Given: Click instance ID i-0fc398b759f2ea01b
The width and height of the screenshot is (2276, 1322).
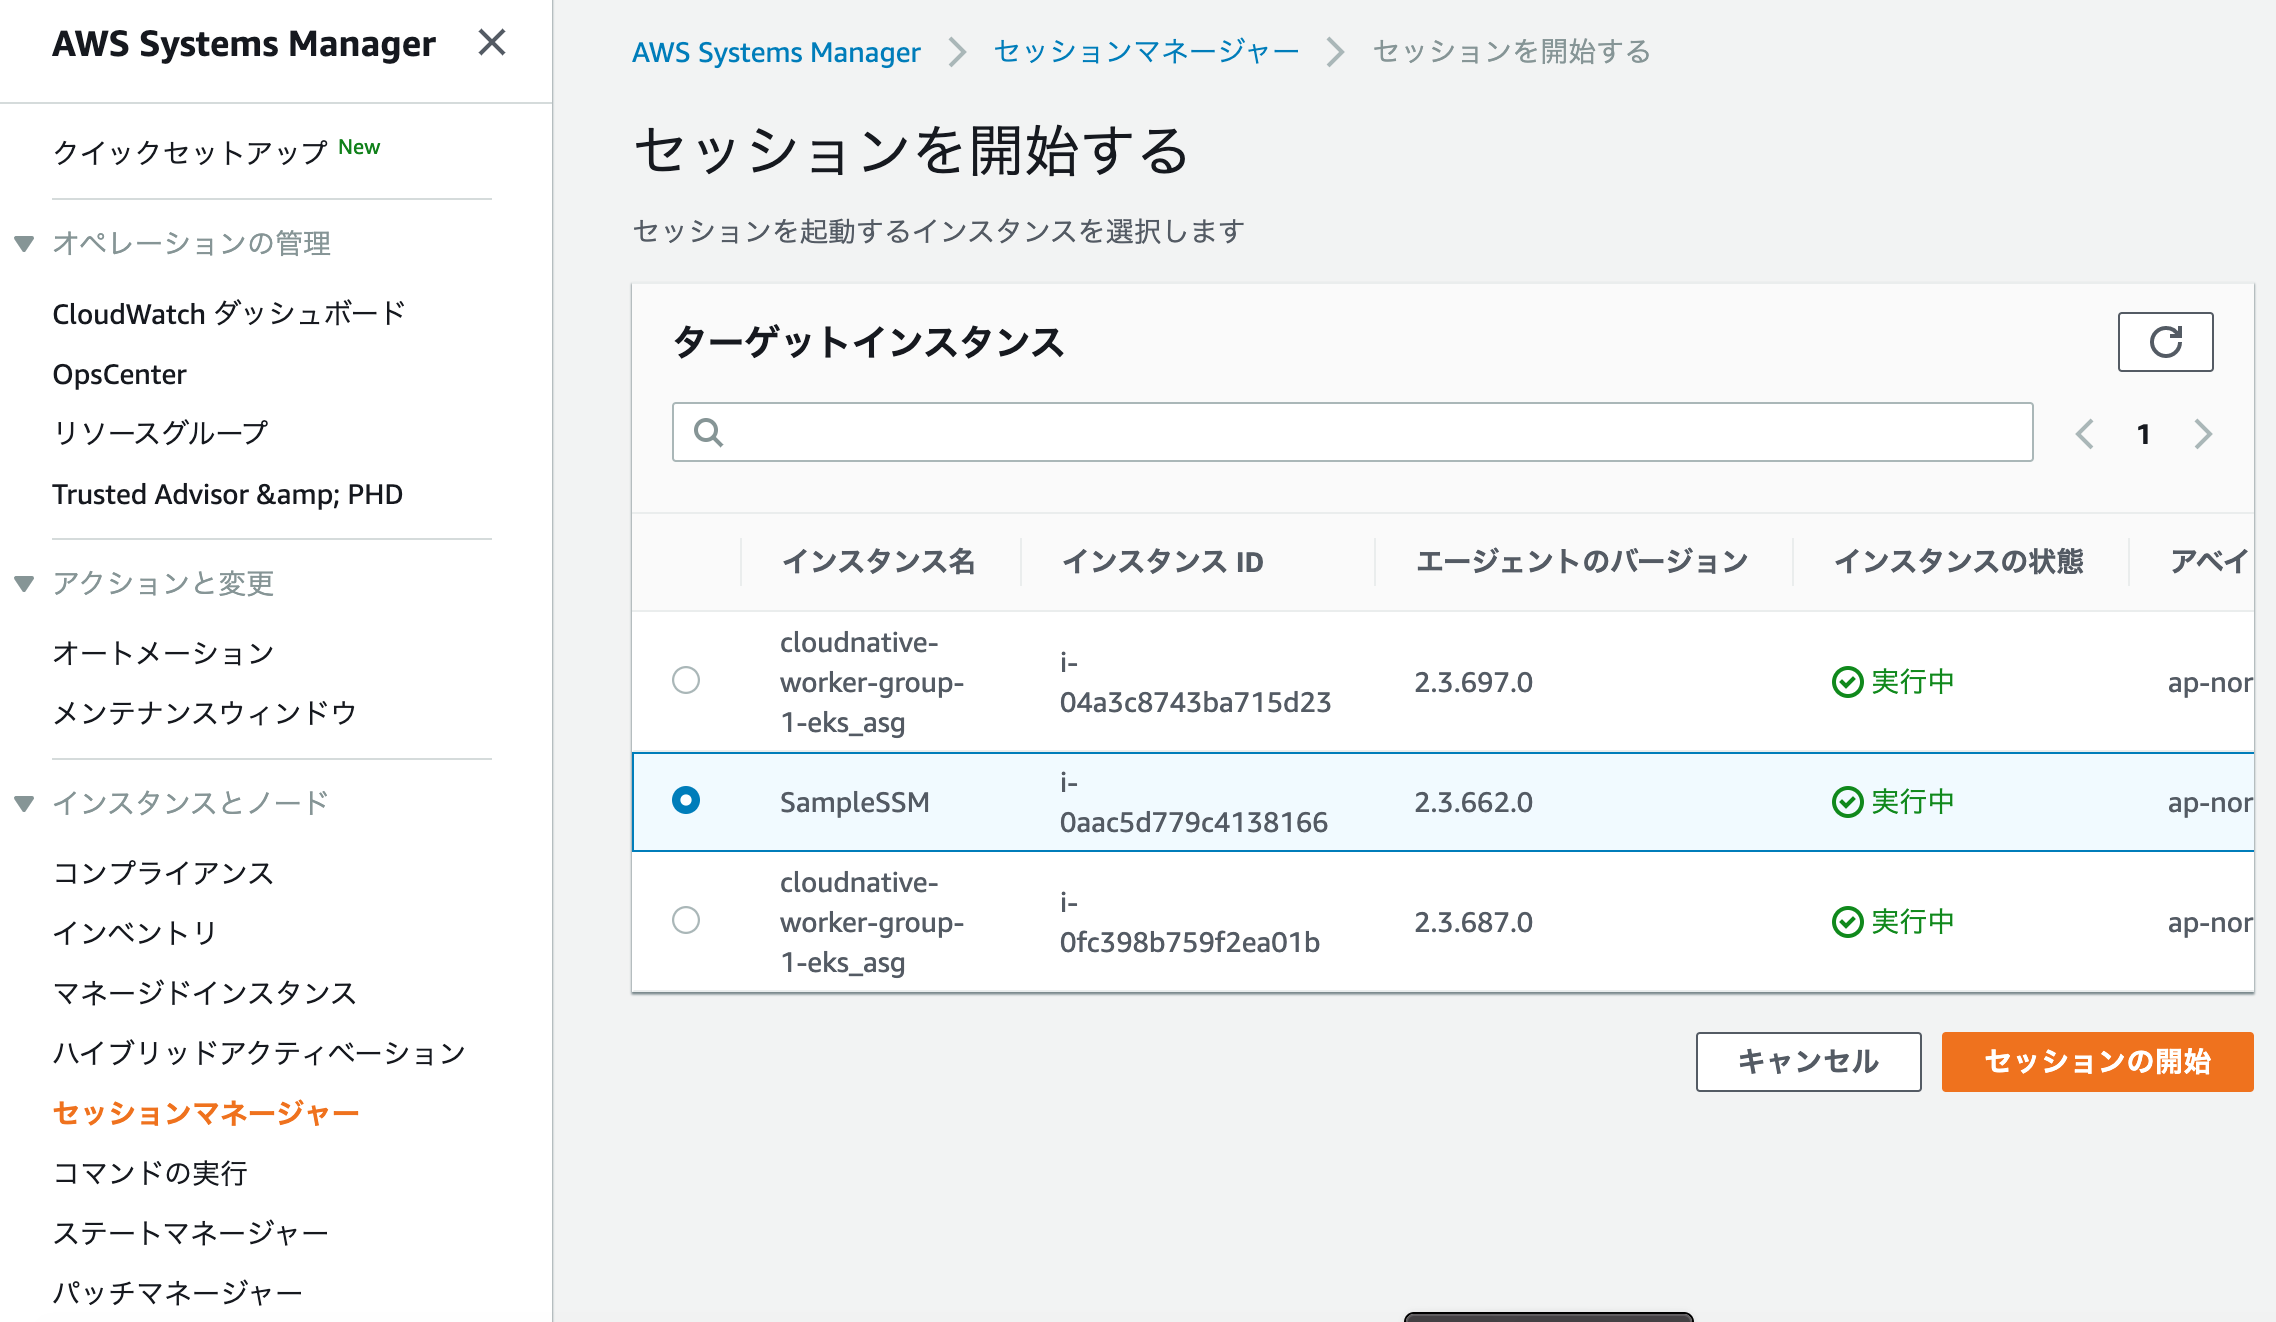Looking at the screenshot, I should 1190,922.
